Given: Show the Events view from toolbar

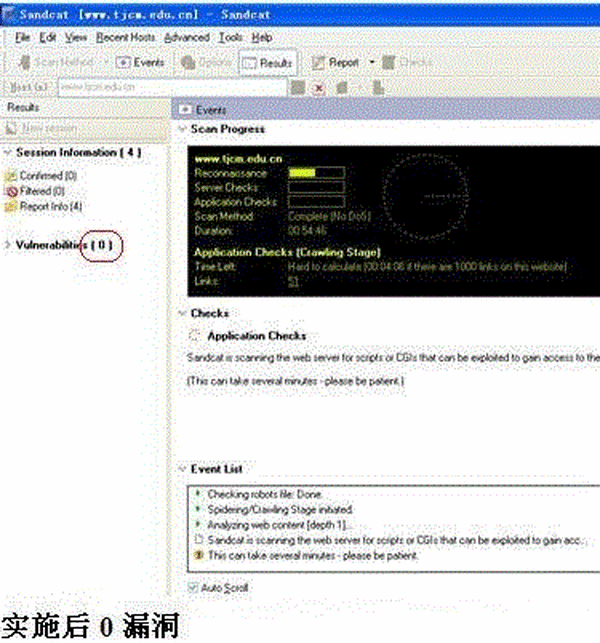Looking at the screenshot, I should click(141, 62).
